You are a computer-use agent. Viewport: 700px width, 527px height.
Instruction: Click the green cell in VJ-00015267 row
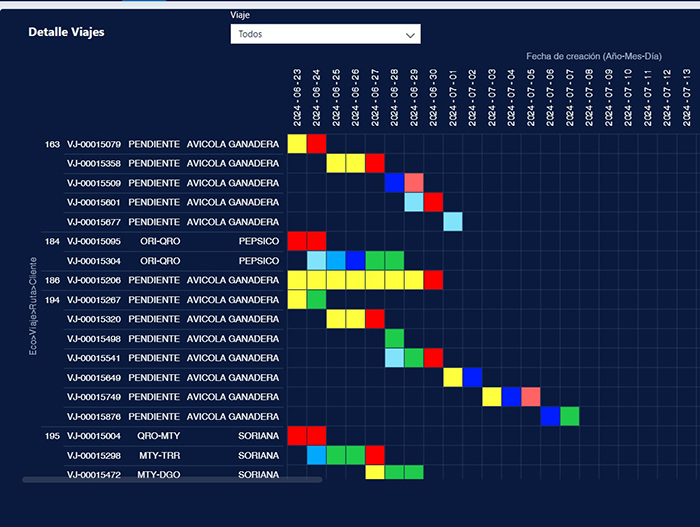tap(316, 300)
